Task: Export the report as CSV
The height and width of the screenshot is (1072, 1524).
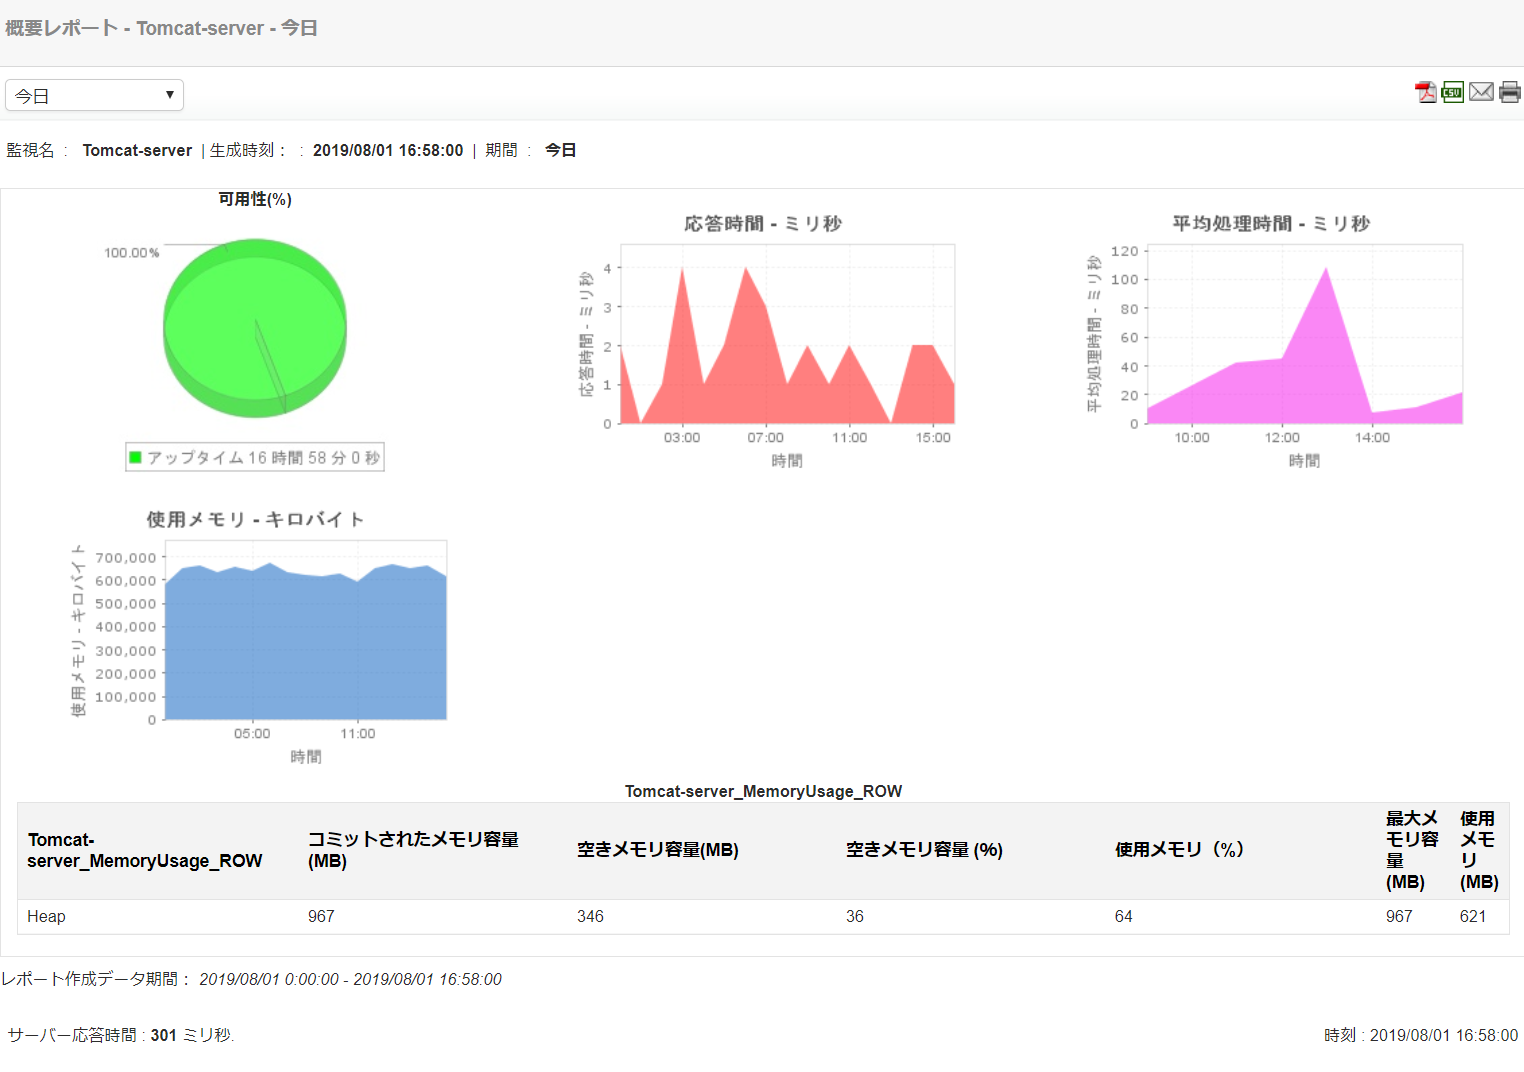Action: tap(1452, 93)
